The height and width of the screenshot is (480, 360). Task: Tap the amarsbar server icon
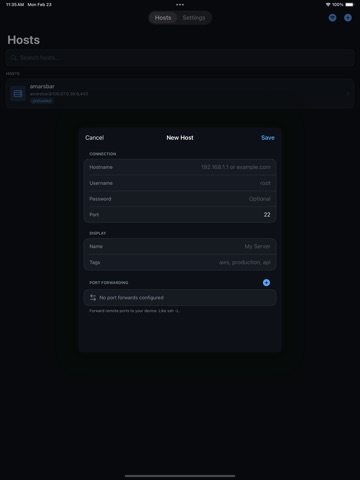(x=18, y=94)
